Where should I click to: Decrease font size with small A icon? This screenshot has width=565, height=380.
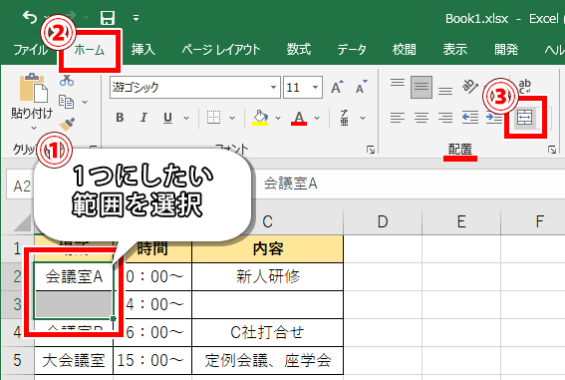361,87
